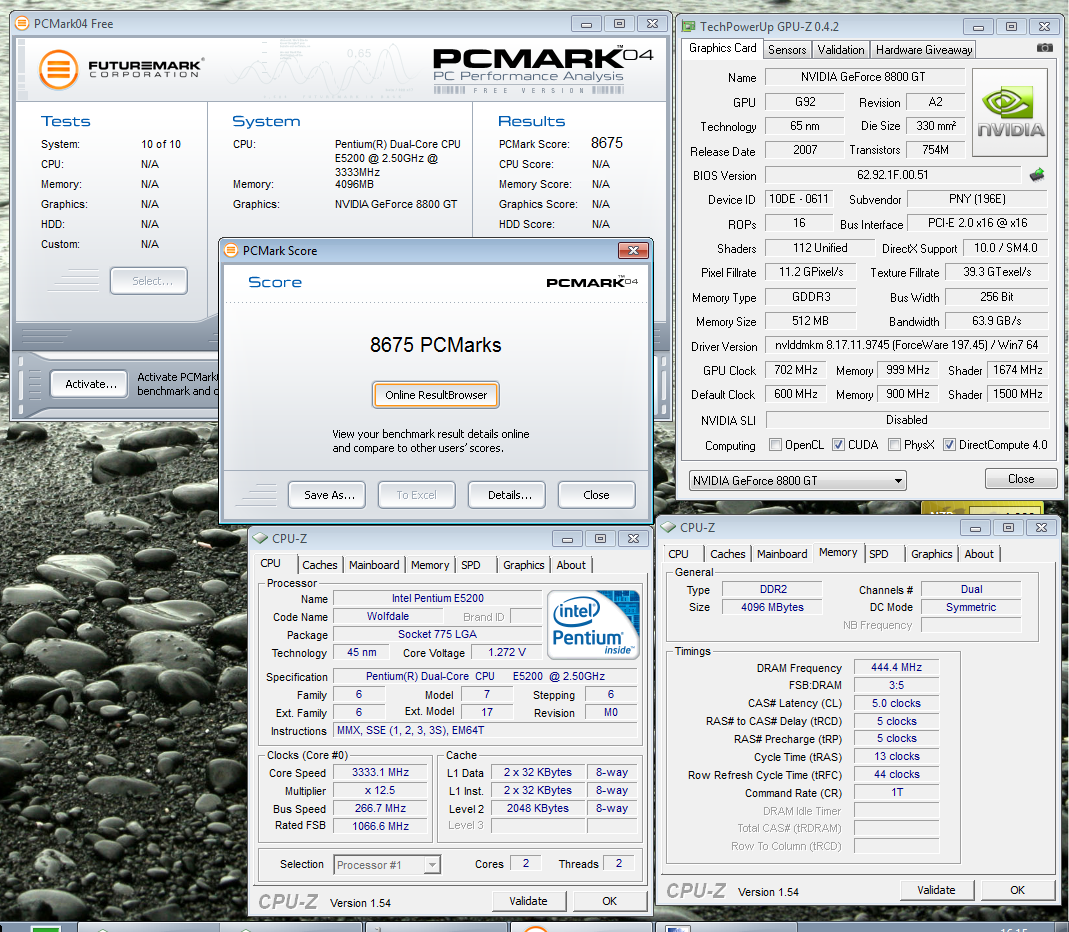
Task: Click the Intel Pentium inside logo in CPU-Z
Action: click(593, 625)
